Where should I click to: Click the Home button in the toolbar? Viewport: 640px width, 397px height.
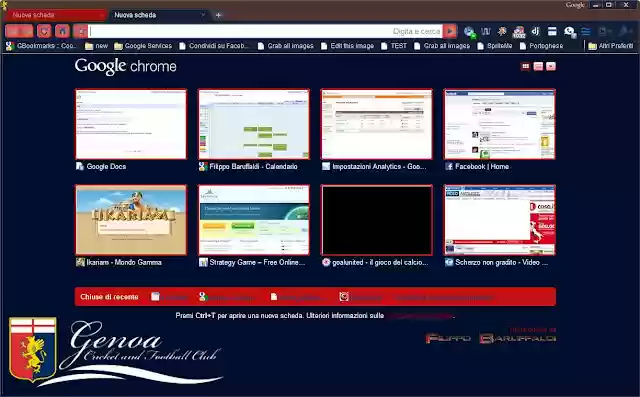62,31
